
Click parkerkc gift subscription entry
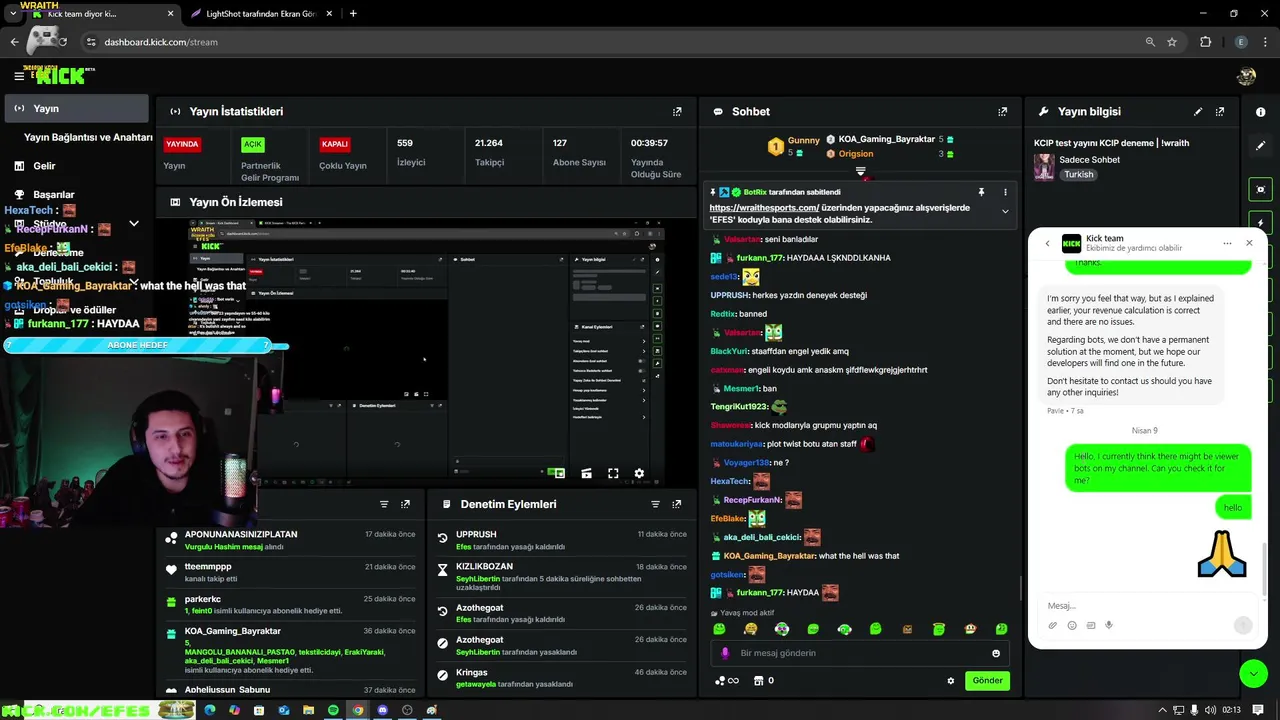click(290, 604)
